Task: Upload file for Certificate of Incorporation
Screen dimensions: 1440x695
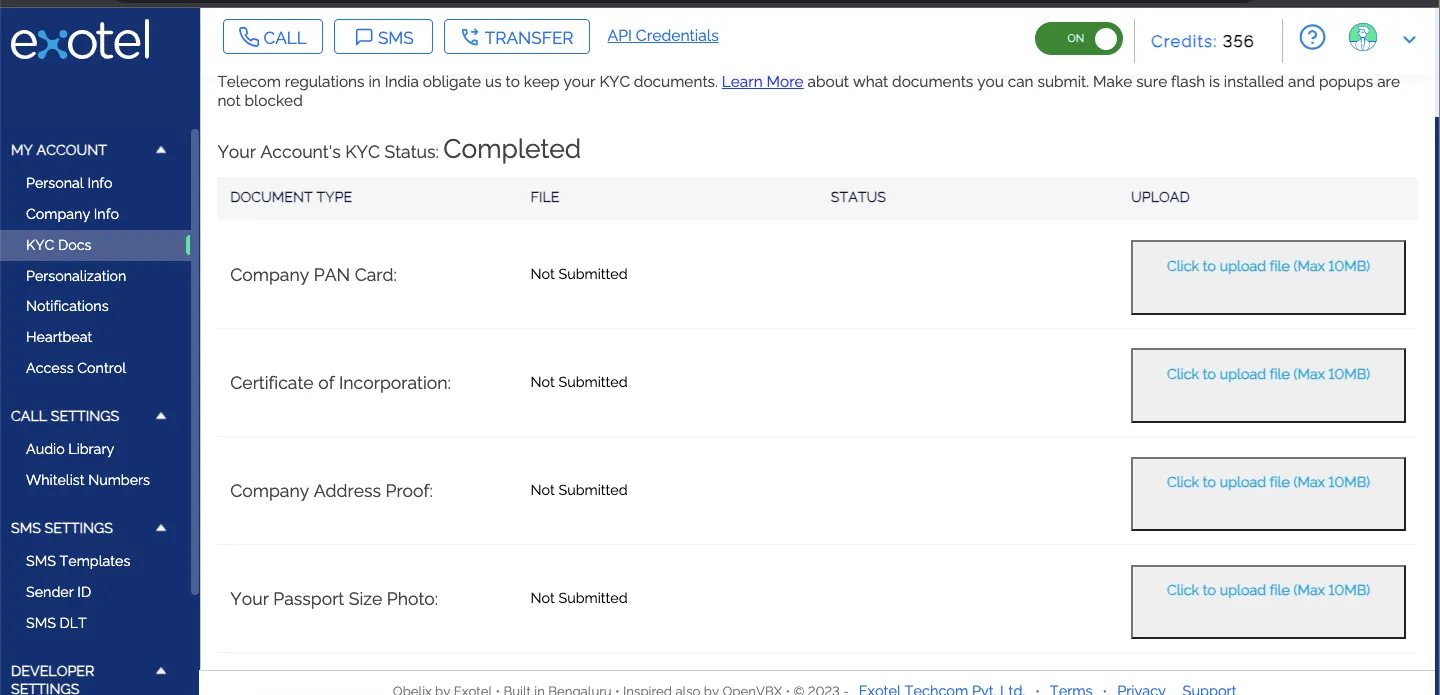Action: (1268, 385)
